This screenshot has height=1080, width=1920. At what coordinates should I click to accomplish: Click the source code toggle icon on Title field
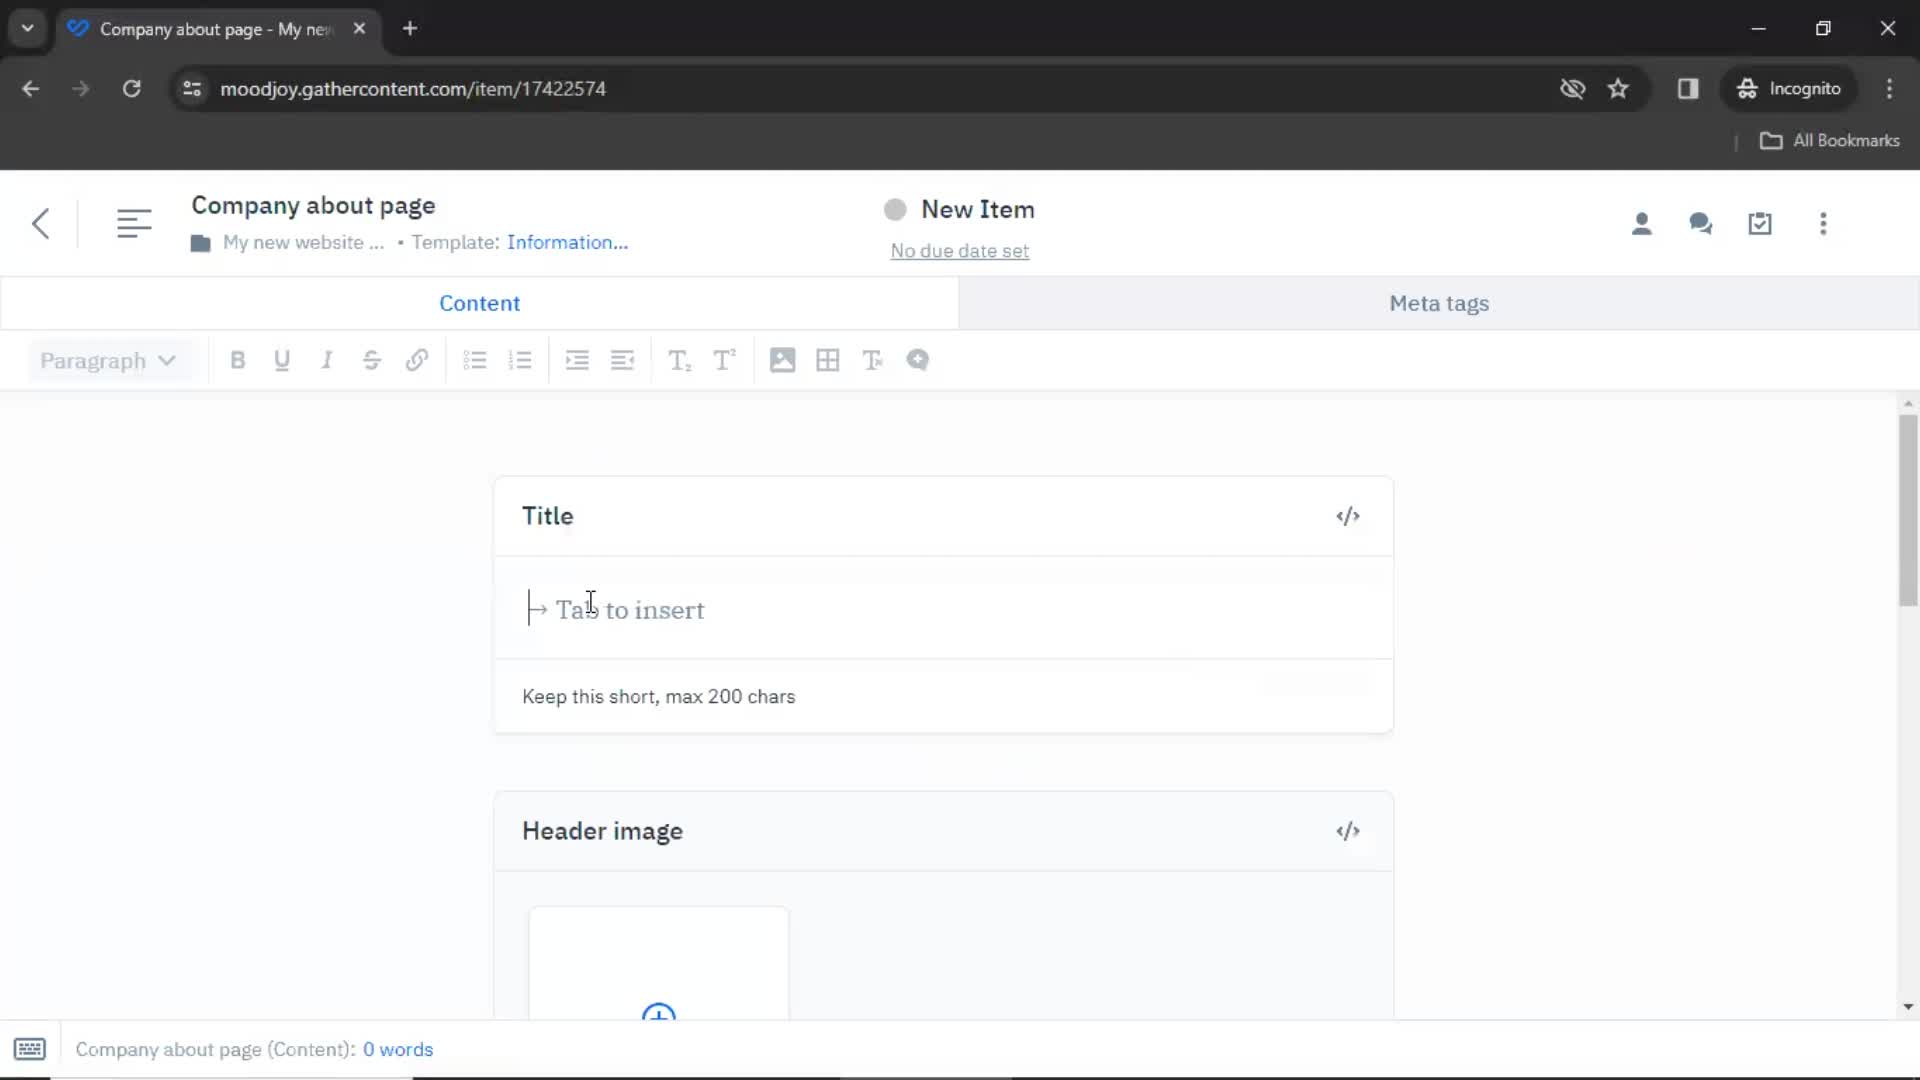(x=1348, y=516)
